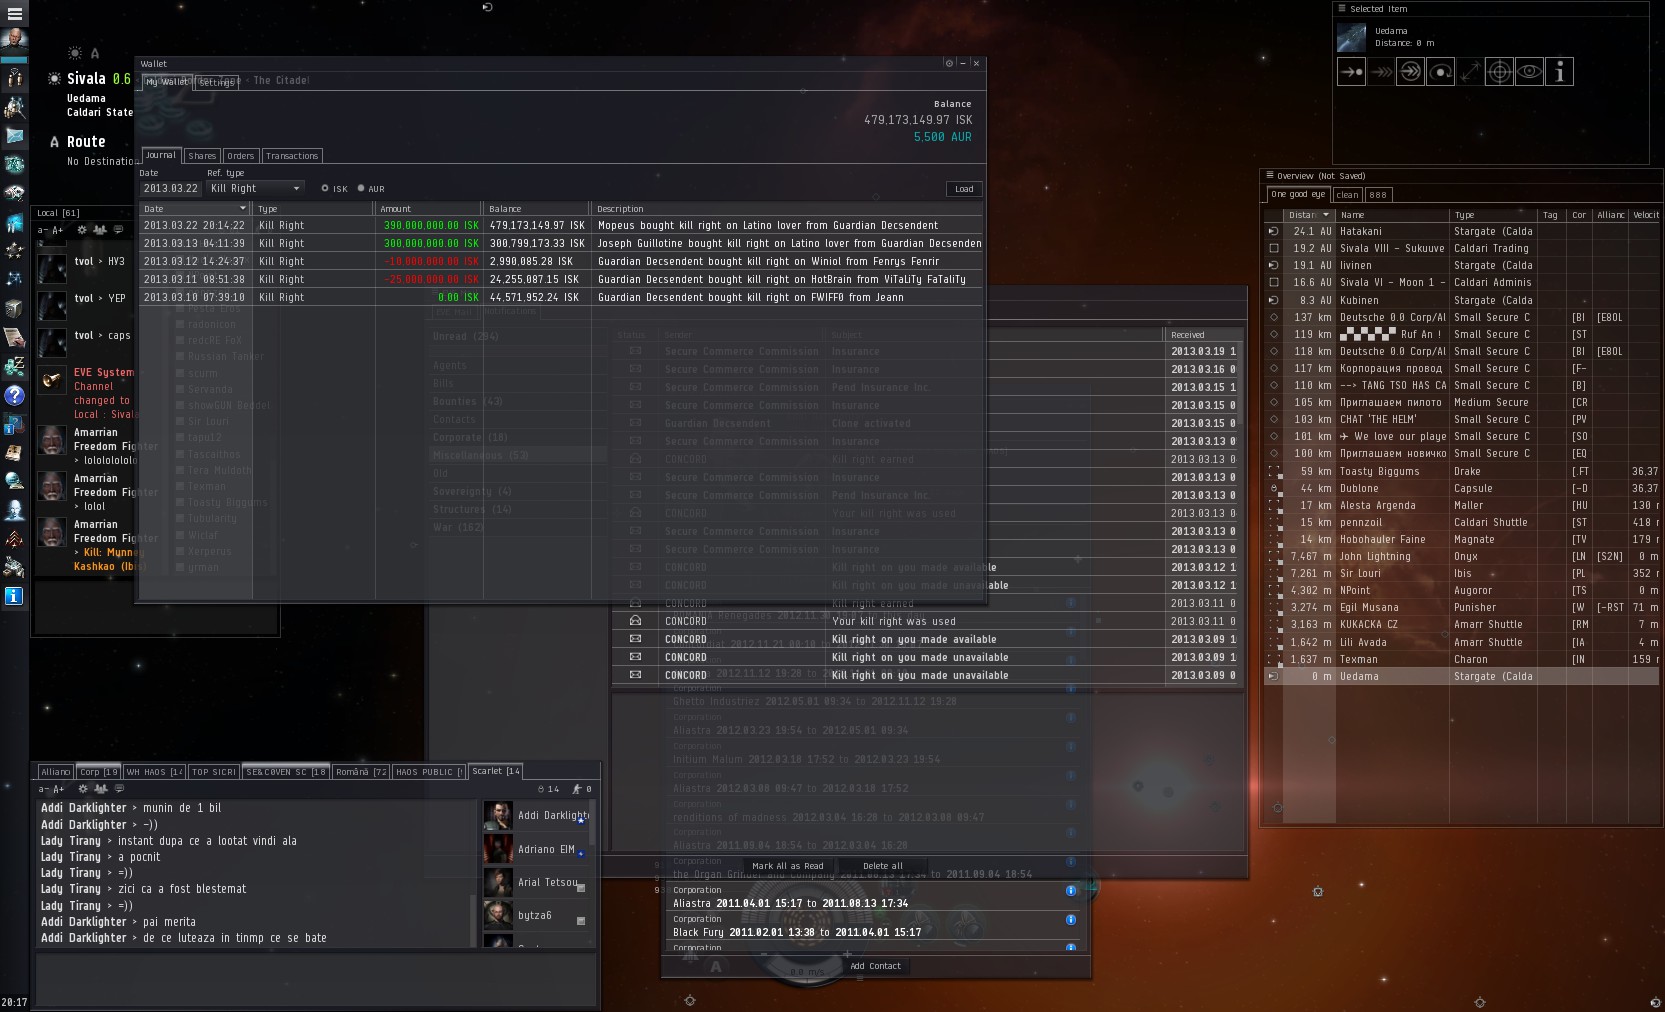This screenshot has width=1665, height=1012.
Task: Click the autopilot A icon beside Route
Action: tap(54, 142)
